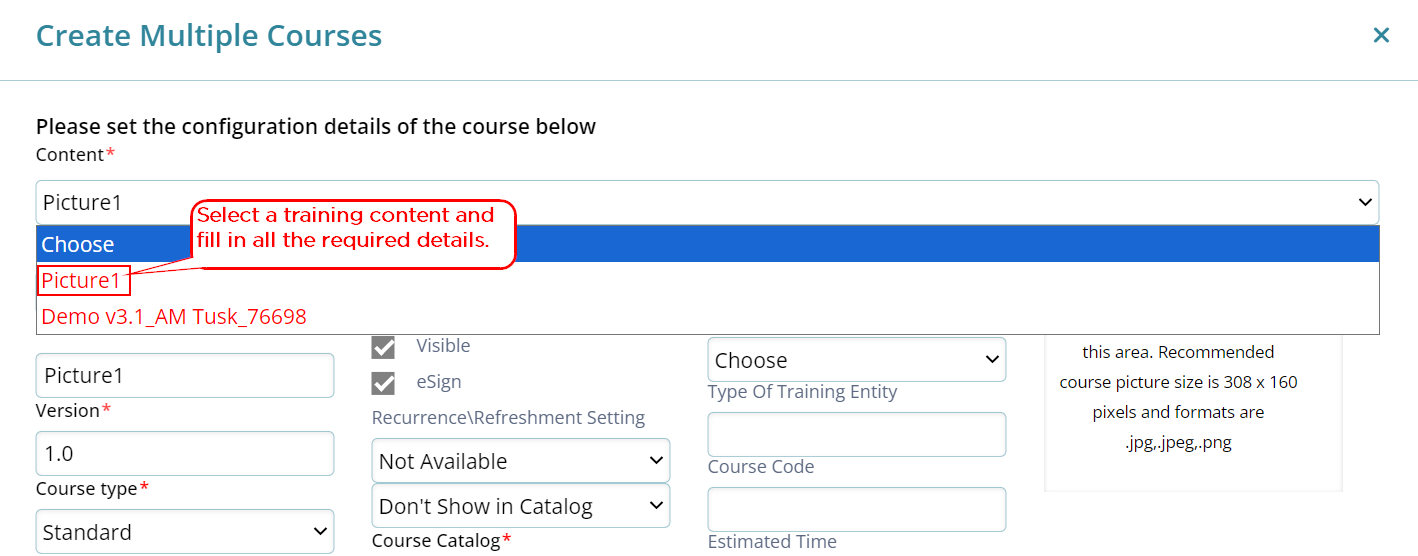This screenshot has height=556, width=1418.
Task: Open the Don't Show in Catalog dropdown
Action: [521, 506]
